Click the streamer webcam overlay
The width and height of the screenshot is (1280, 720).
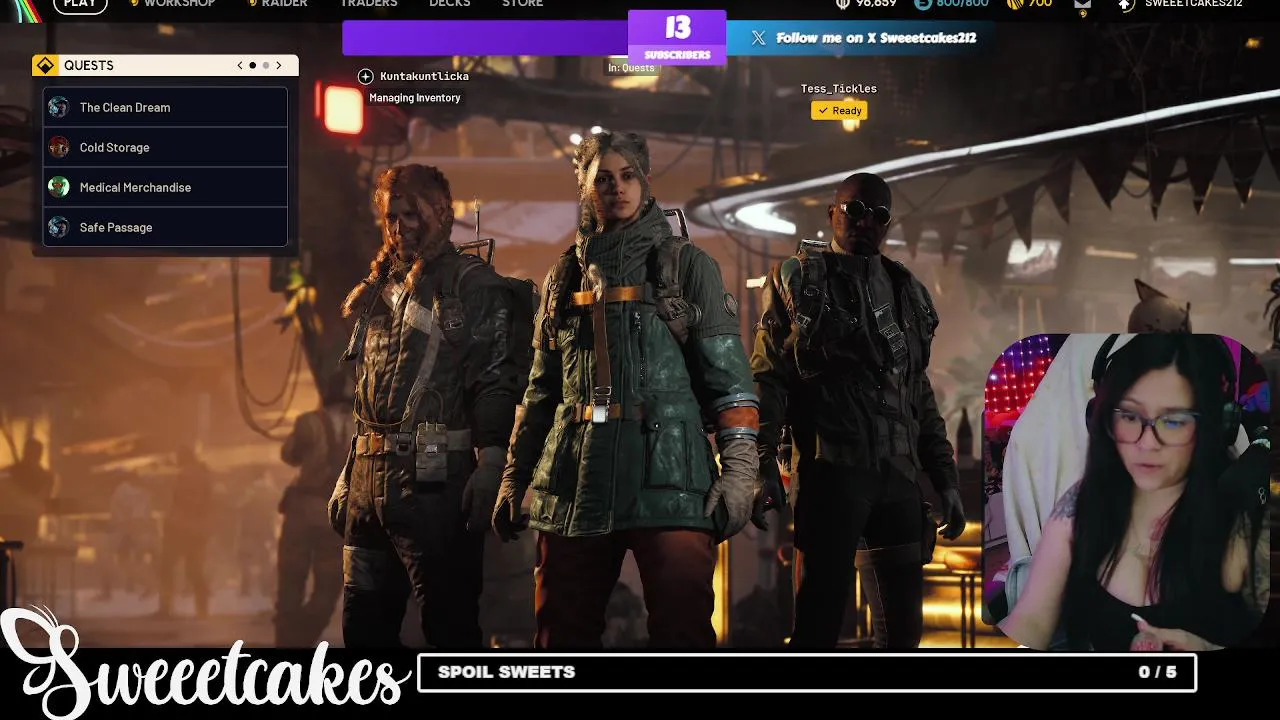click(1126, 492)
